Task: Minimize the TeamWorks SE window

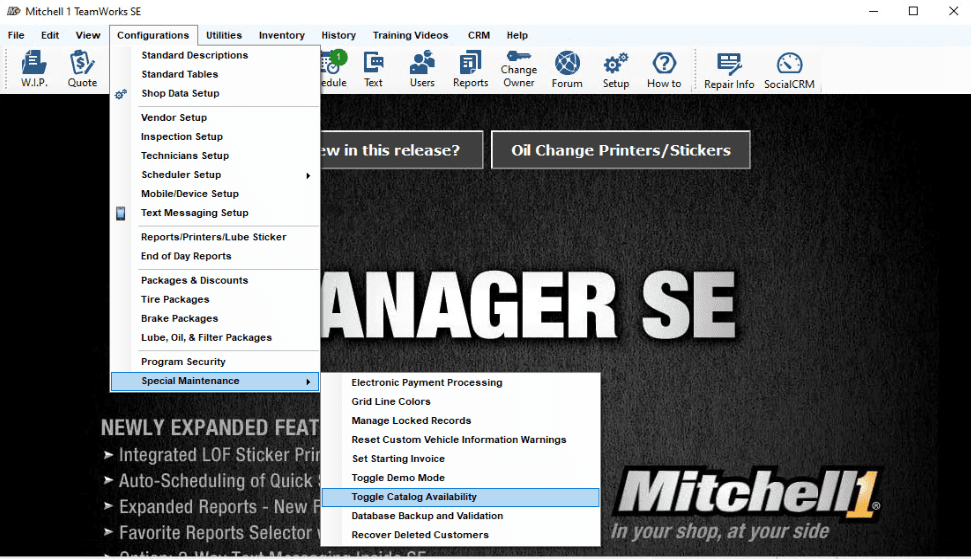Action: 873,11
